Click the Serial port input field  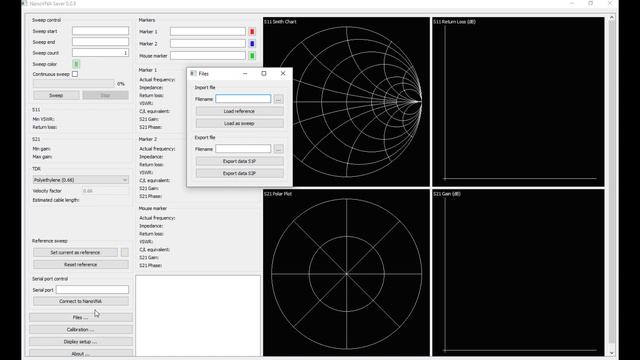(x=92, y=290)
